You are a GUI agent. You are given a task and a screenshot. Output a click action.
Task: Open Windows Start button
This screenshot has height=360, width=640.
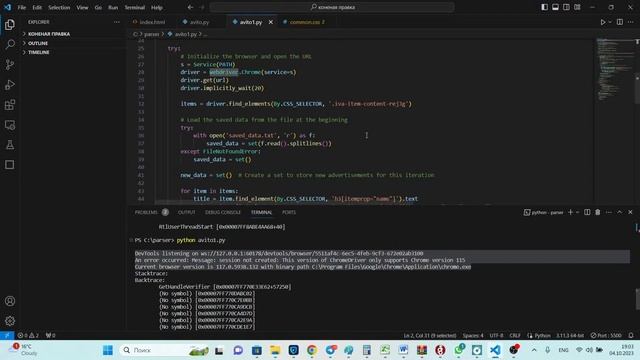pyautogui.click(x=108, y=350)
